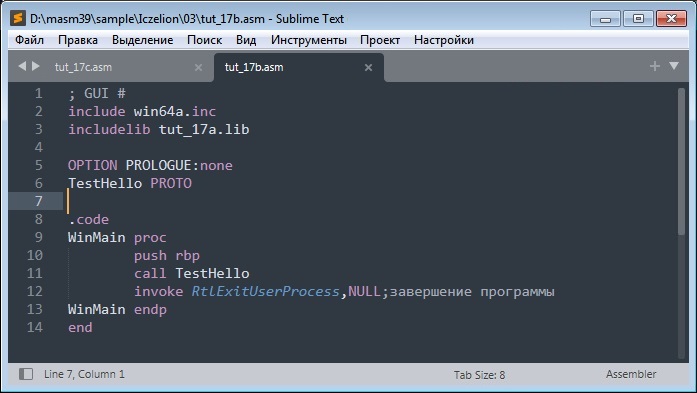Open the Вид menu
The image size is (697, 393).
coord(246,40)
